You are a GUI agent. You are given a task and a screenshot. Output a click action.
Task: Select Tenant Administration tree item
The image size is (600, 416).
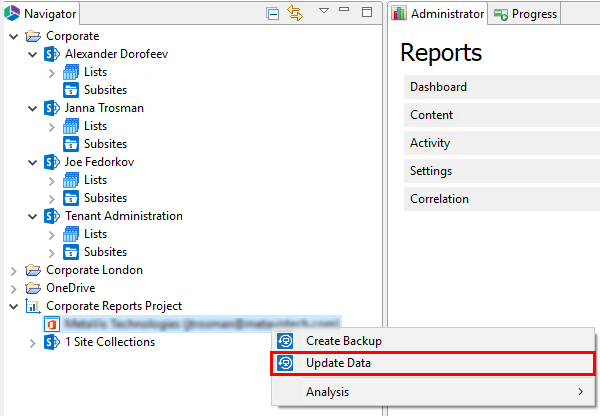click(124, 216)
